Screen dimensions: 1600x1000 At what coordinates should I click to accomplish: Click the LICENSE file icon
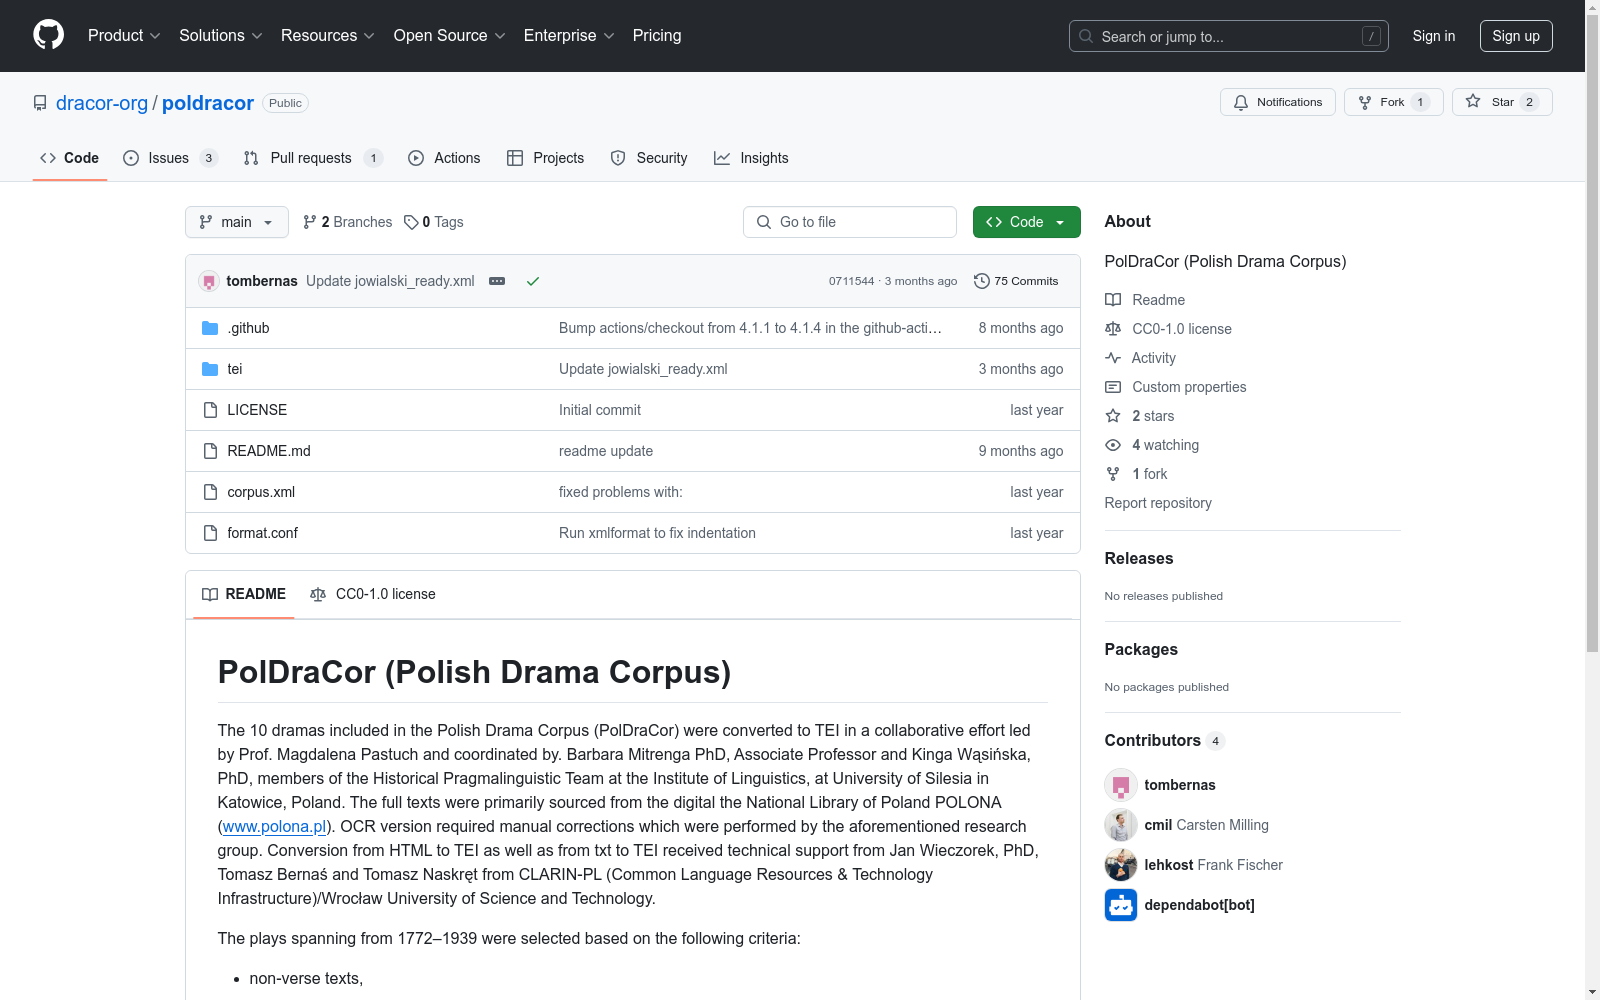210,410
